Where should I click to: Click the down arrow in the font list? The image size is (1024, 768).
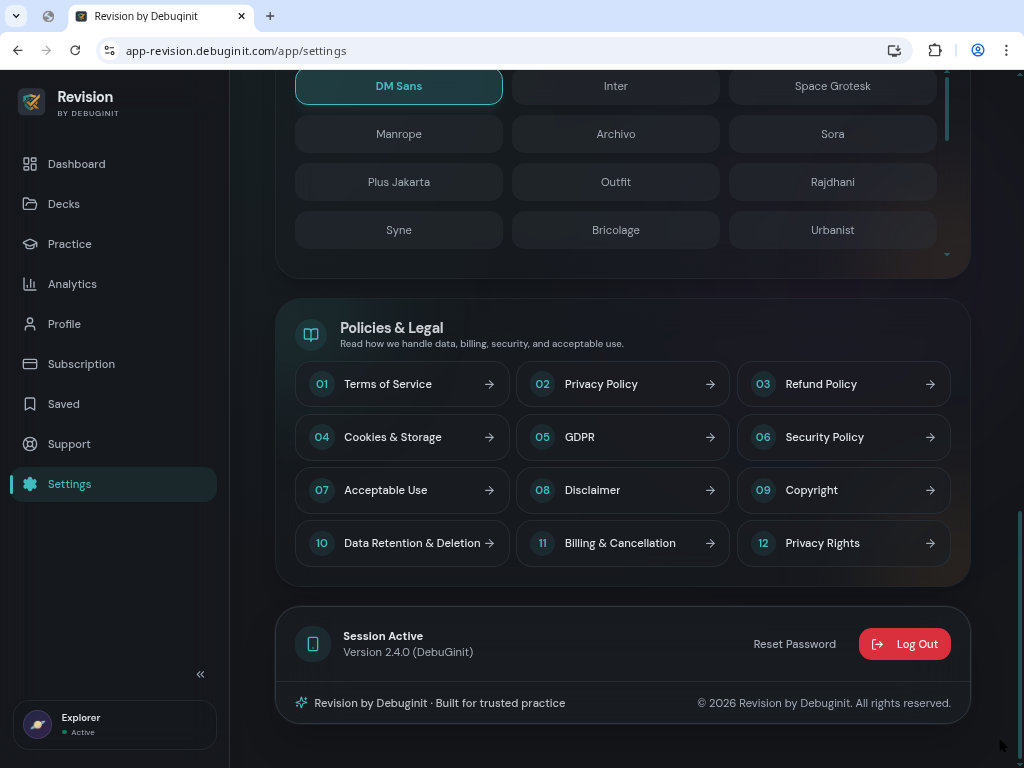click(946, 255)
